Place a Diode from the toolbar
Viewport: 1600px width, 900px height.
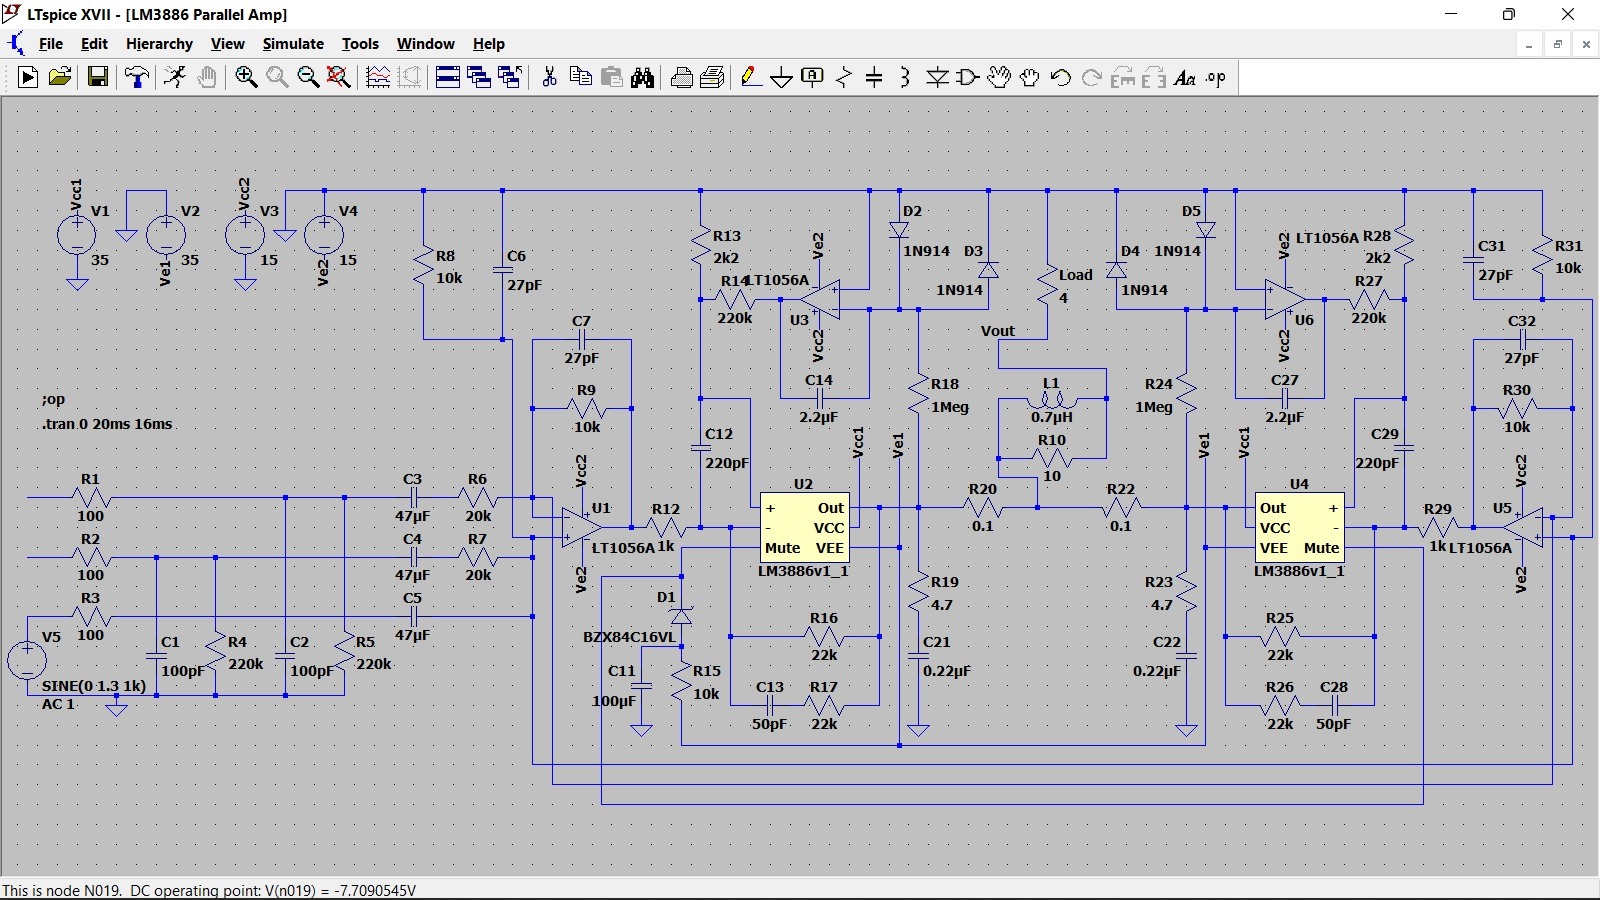click(x=937, y=77)
